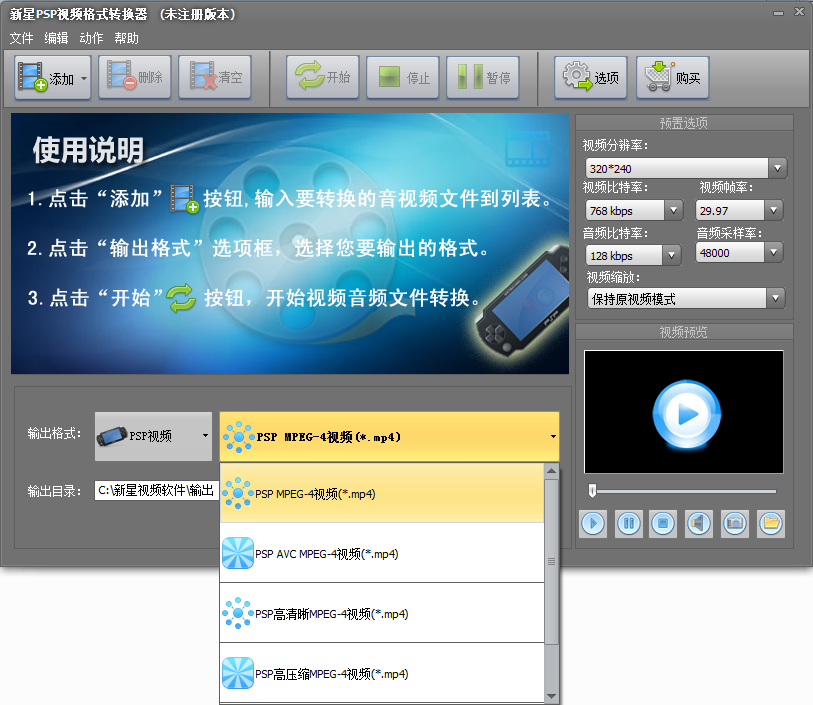Click the 删除 (Delete) toolbar button
The width and height of the screenshot is (813, 705).
pyautogui.click(x=135, y=77)
